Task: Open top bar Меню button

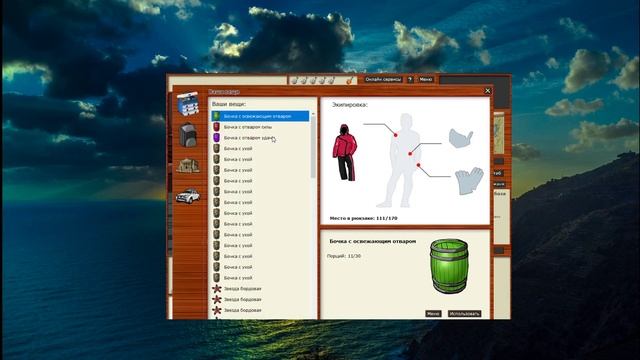Action: coord(425,80)
